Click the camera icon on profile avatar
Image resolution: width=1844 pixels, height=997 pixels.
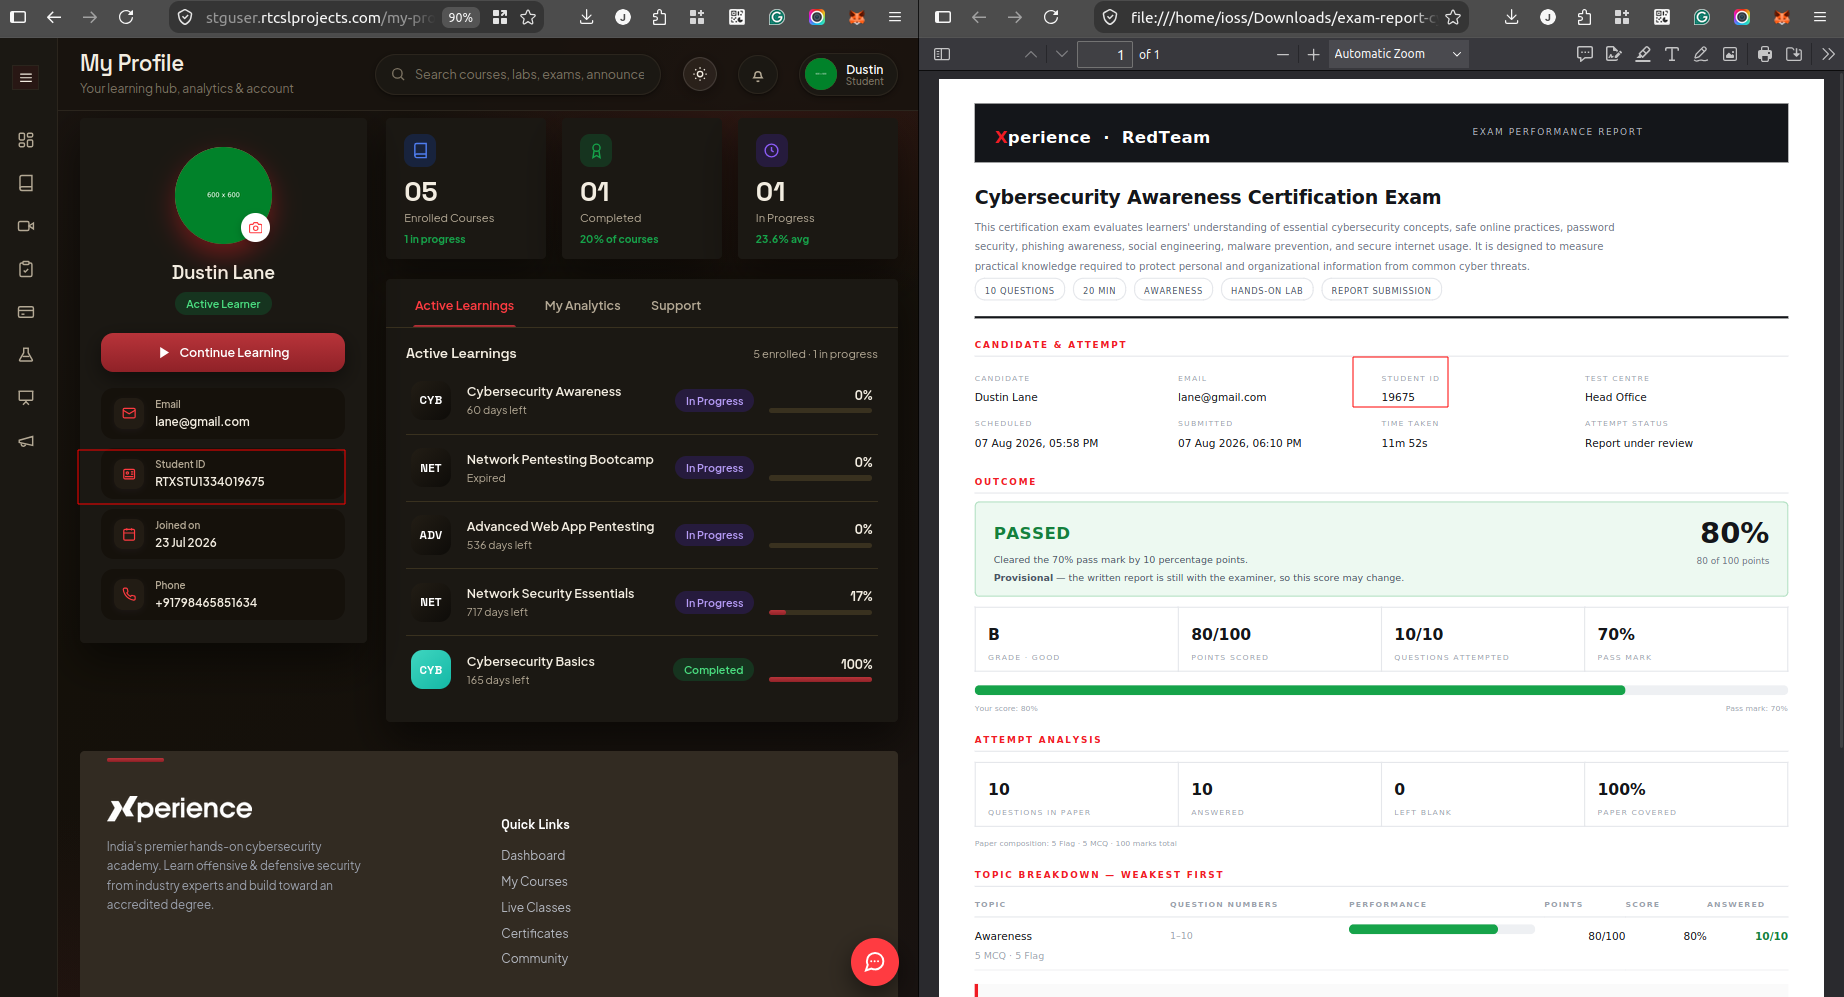255,228
